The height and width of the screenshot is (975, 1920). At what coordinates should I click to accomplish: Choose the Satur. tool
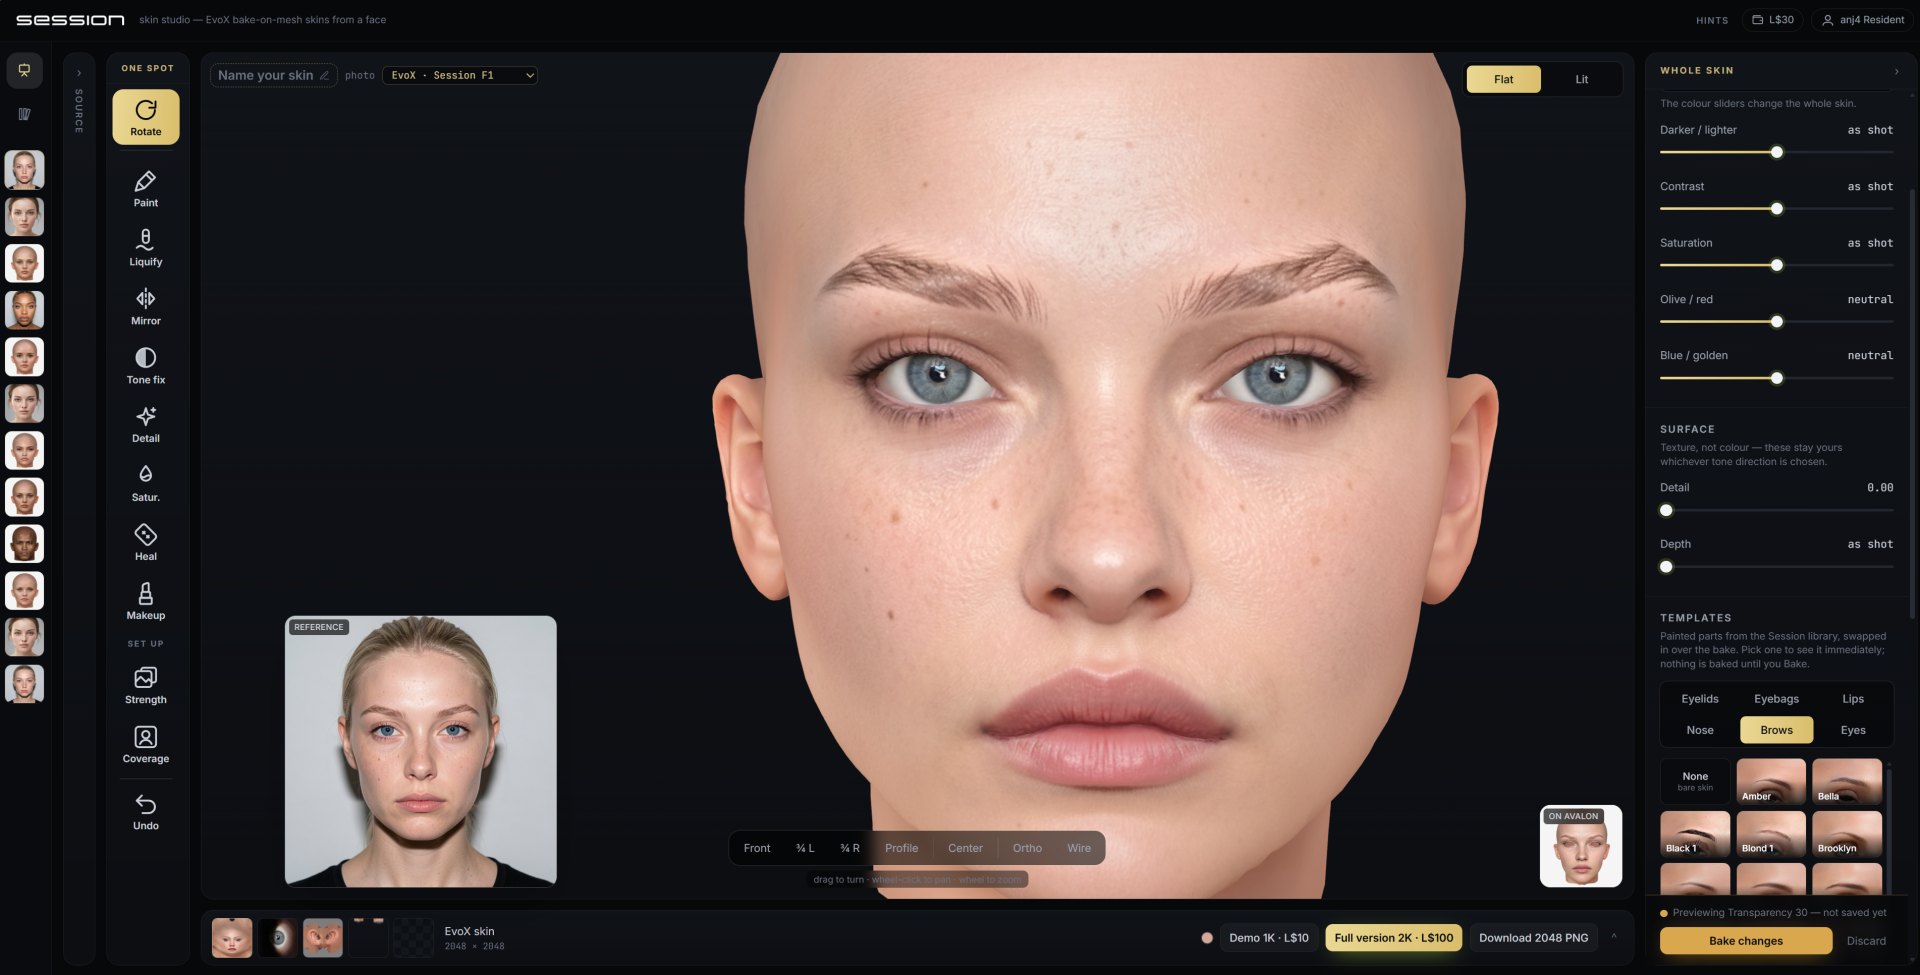coord(146,484)
